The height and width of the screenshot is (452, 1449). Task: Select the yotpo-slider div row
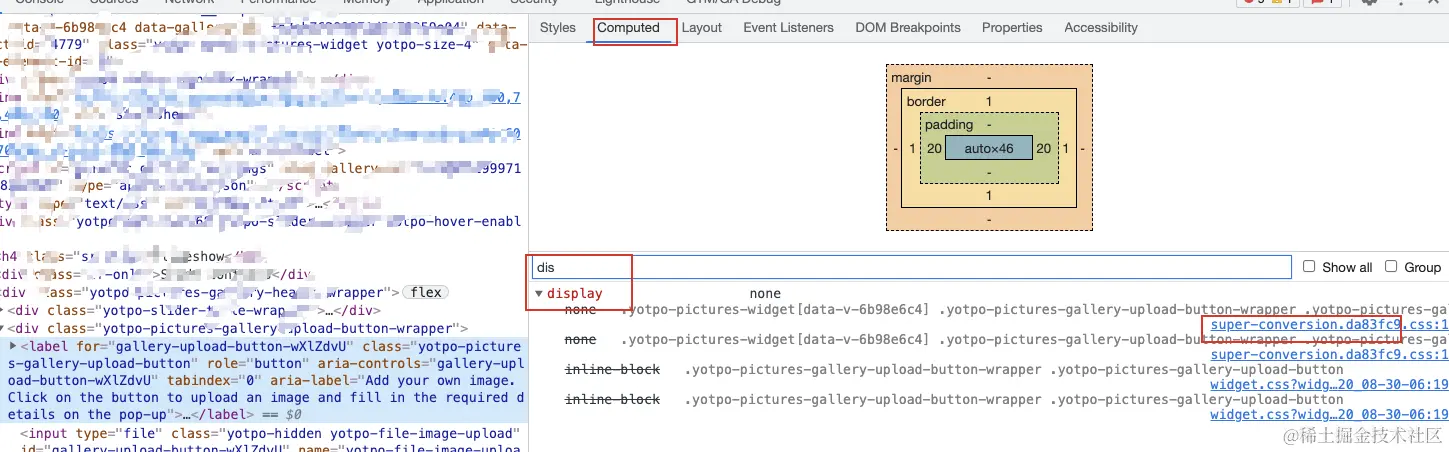pyautogui.click(x=264, y=310)
